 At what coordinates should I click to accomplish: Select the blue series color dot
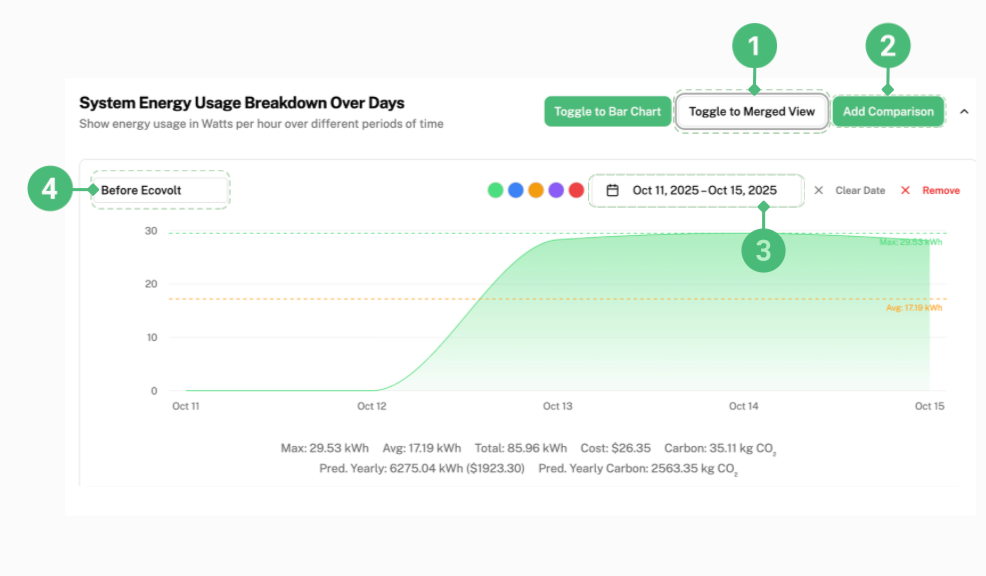pos(516,189)
